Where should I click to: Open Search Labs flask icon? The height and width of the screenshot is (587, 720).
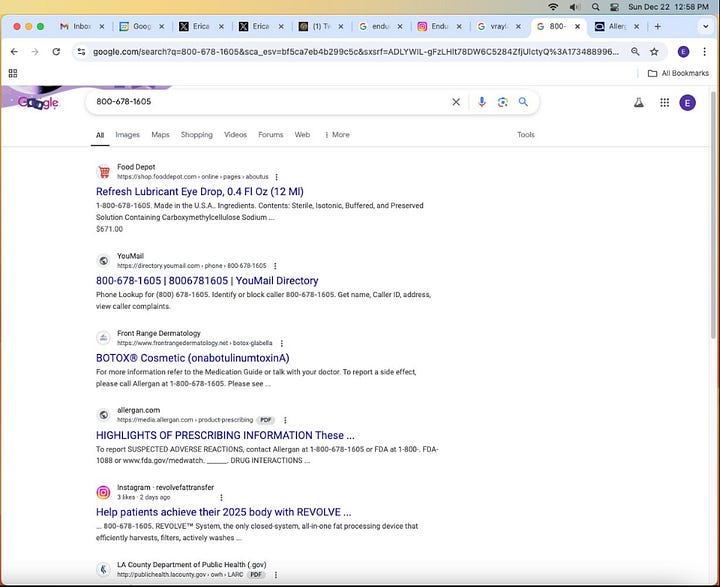tap(639, 102)
